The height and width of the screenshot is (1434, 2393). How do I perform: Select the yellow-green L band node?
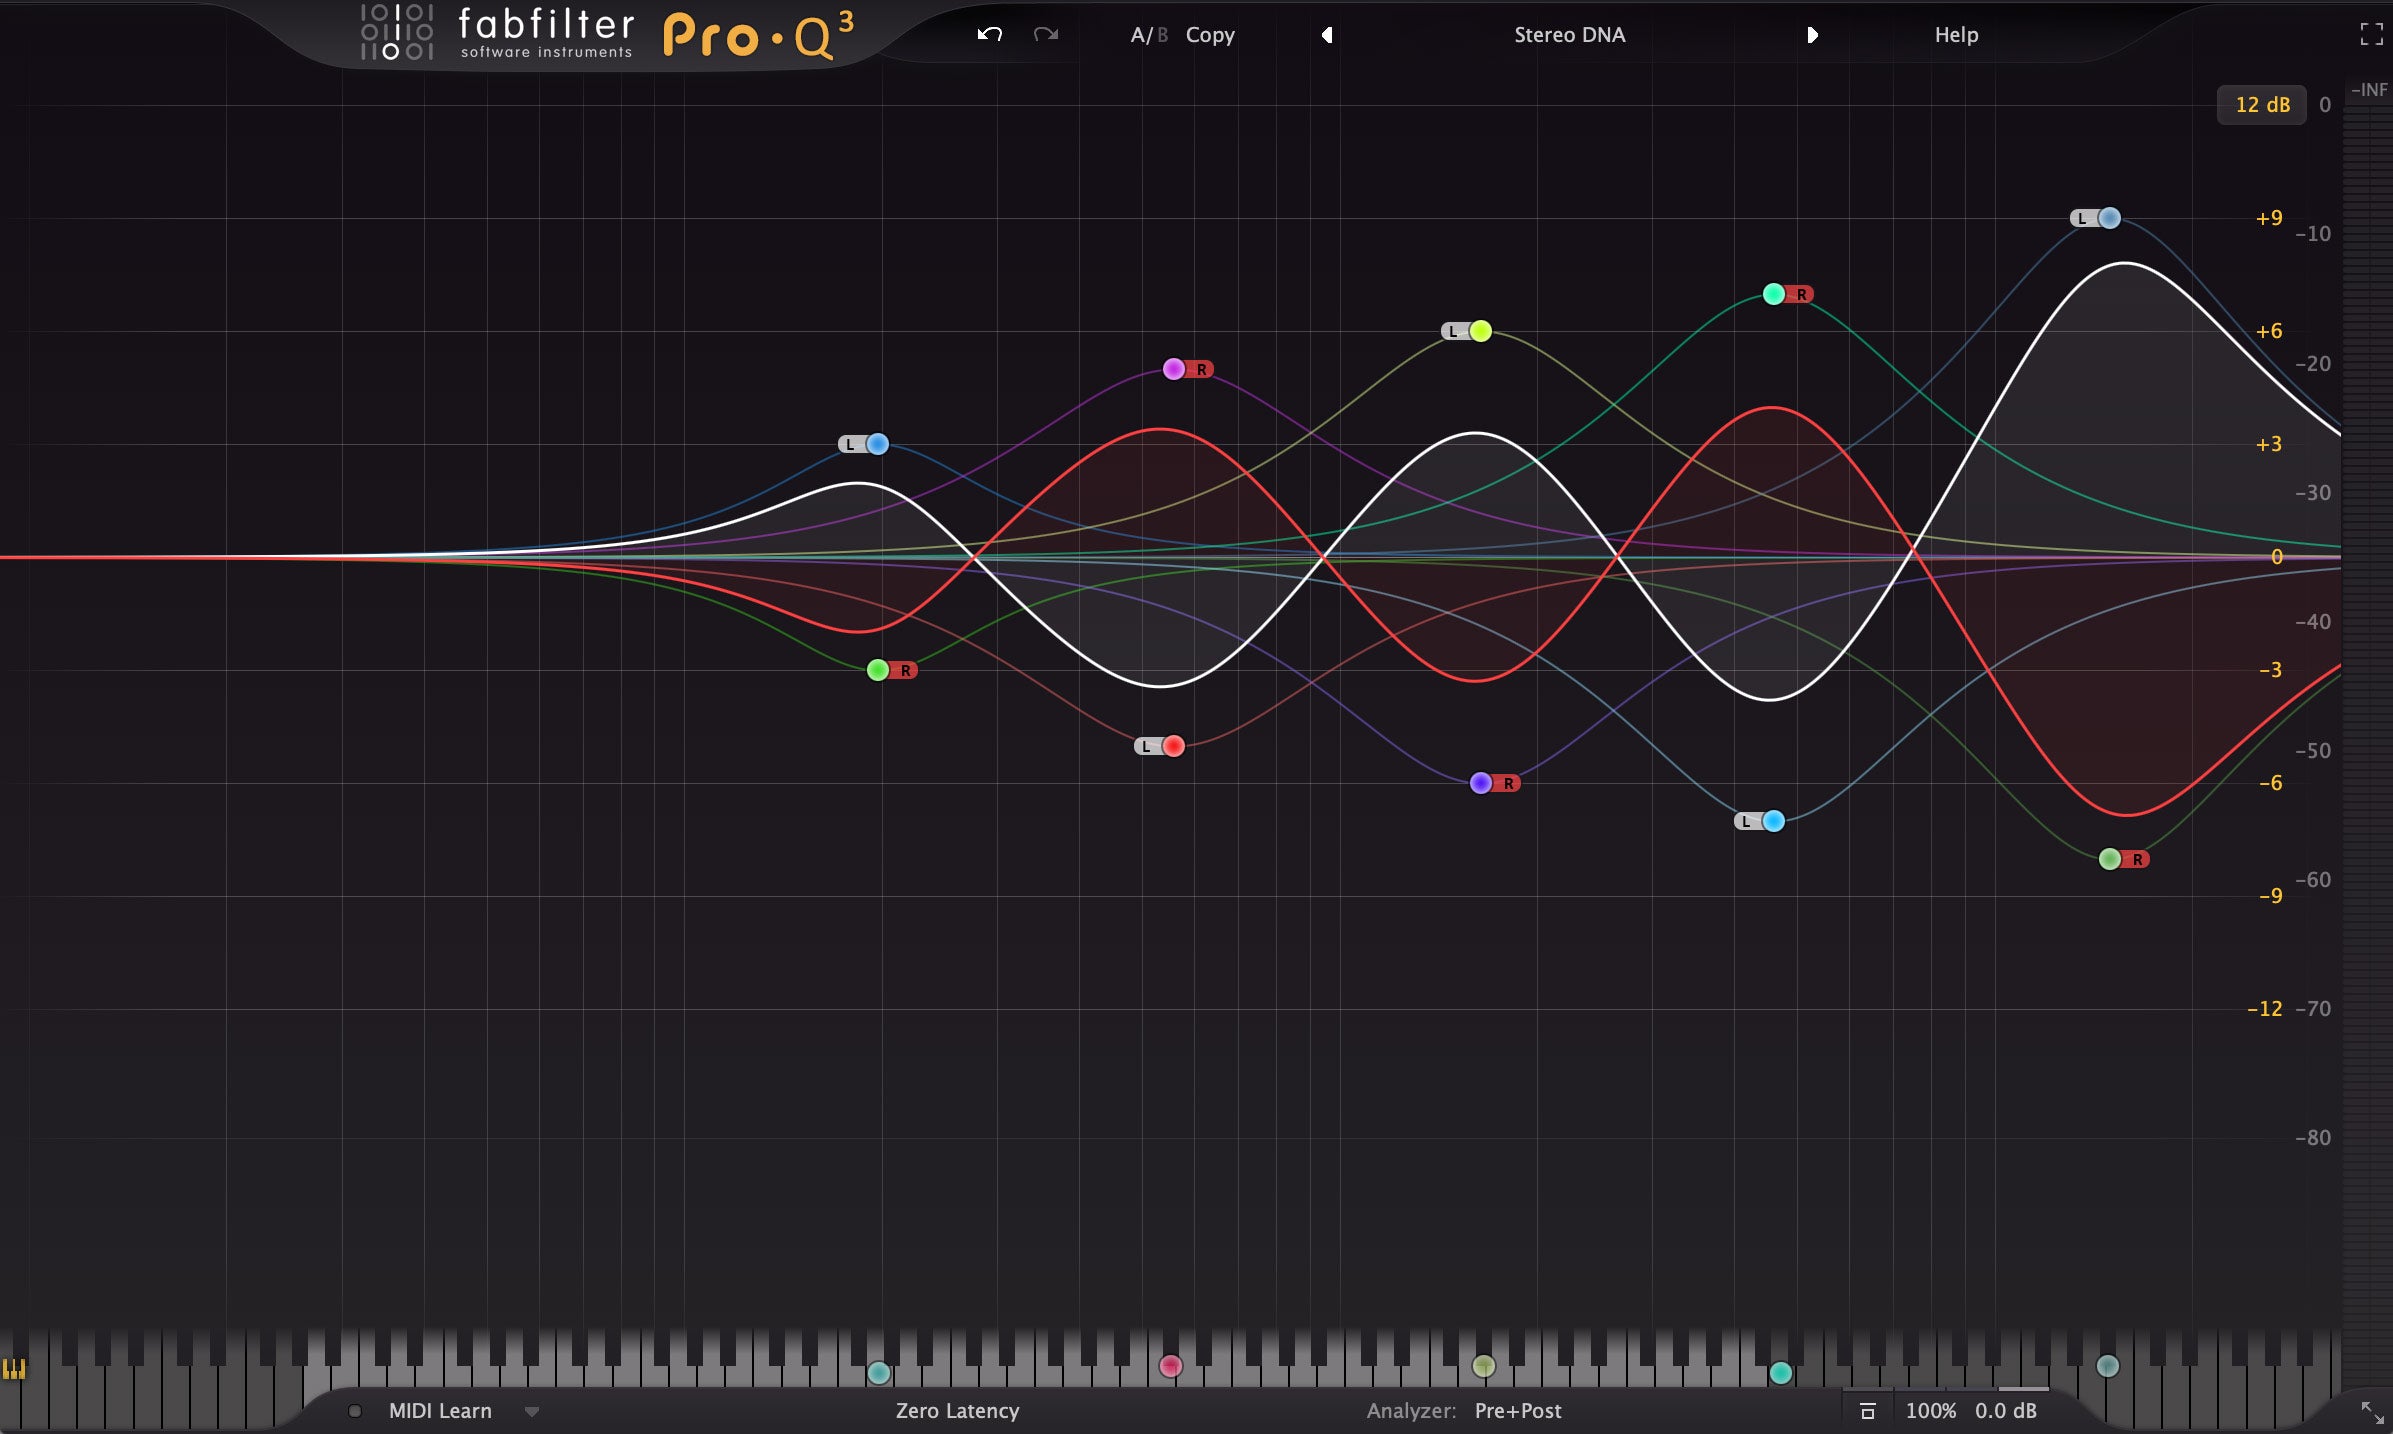click(1481, 331)
